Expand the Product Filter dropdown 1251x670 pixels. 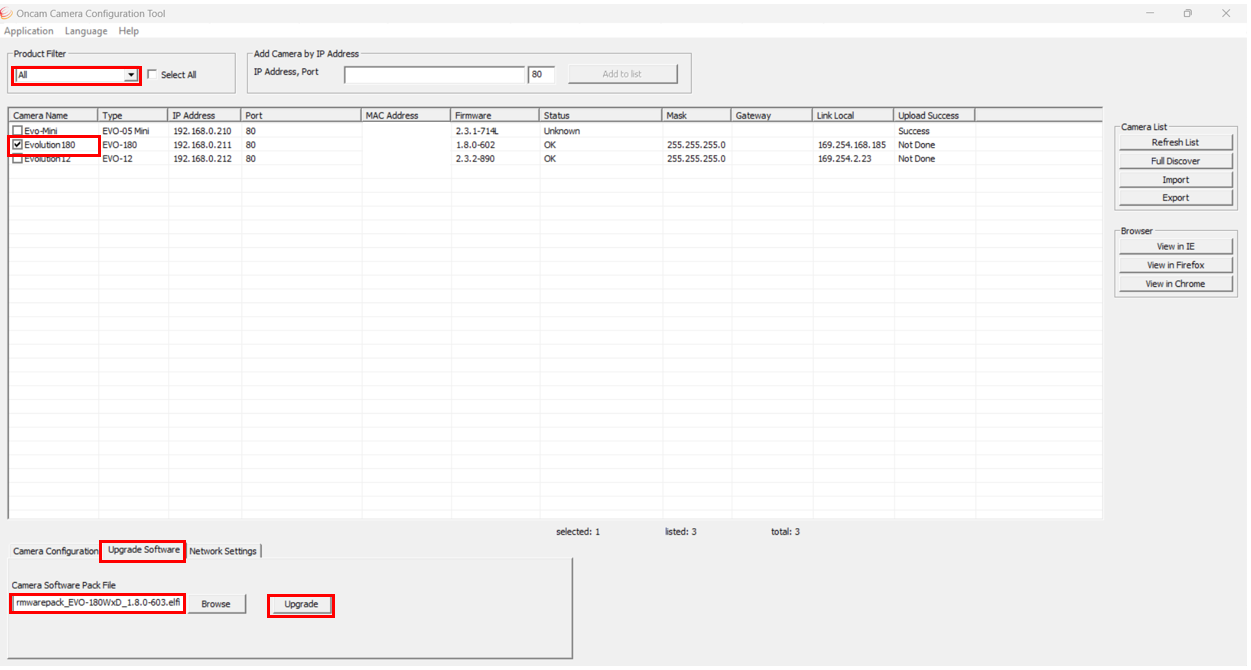pyautogui.click(x=131, y=75)
